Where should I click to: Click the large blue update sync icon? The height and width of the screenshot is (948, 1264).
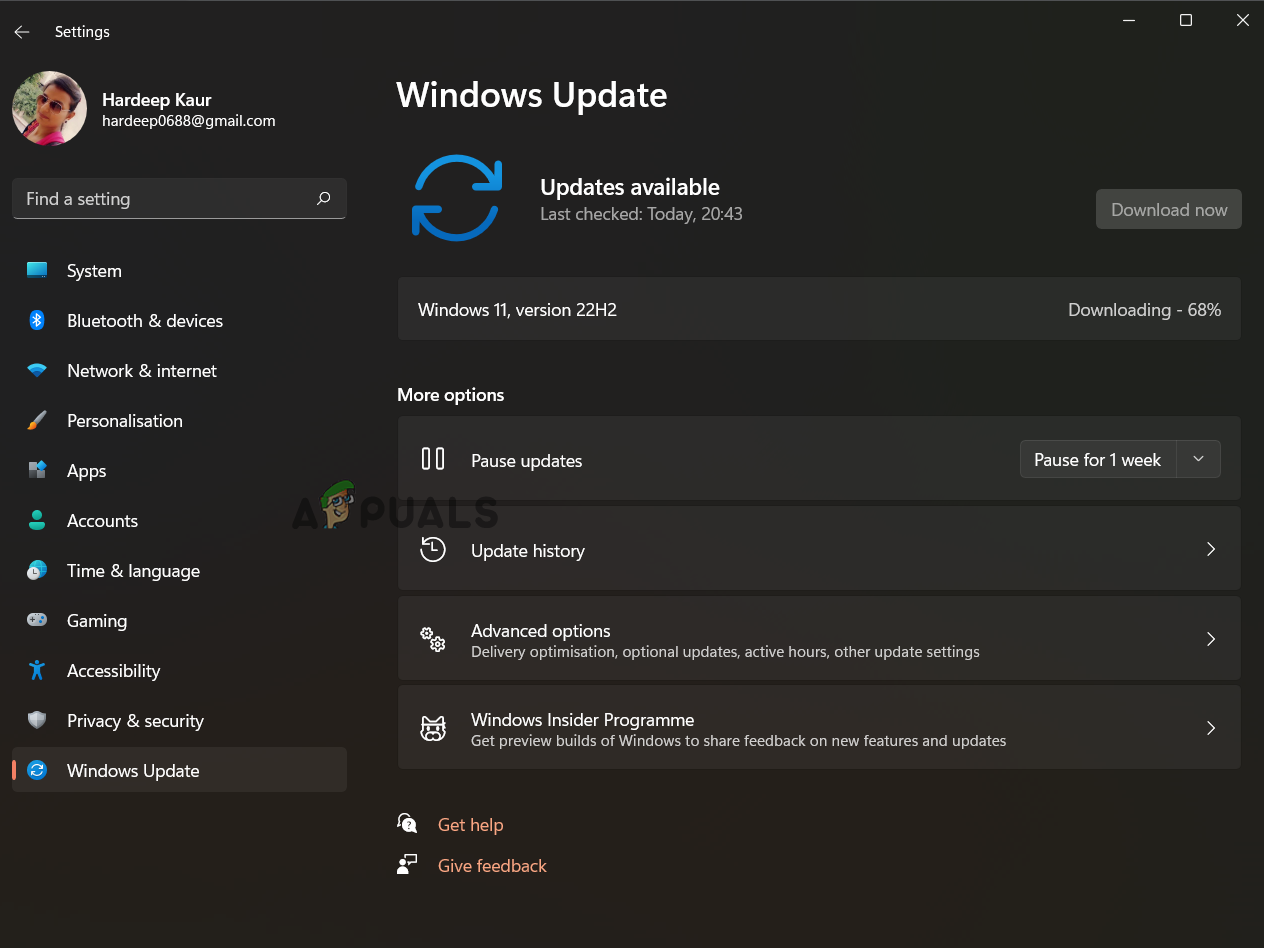[x=457, y=198]
